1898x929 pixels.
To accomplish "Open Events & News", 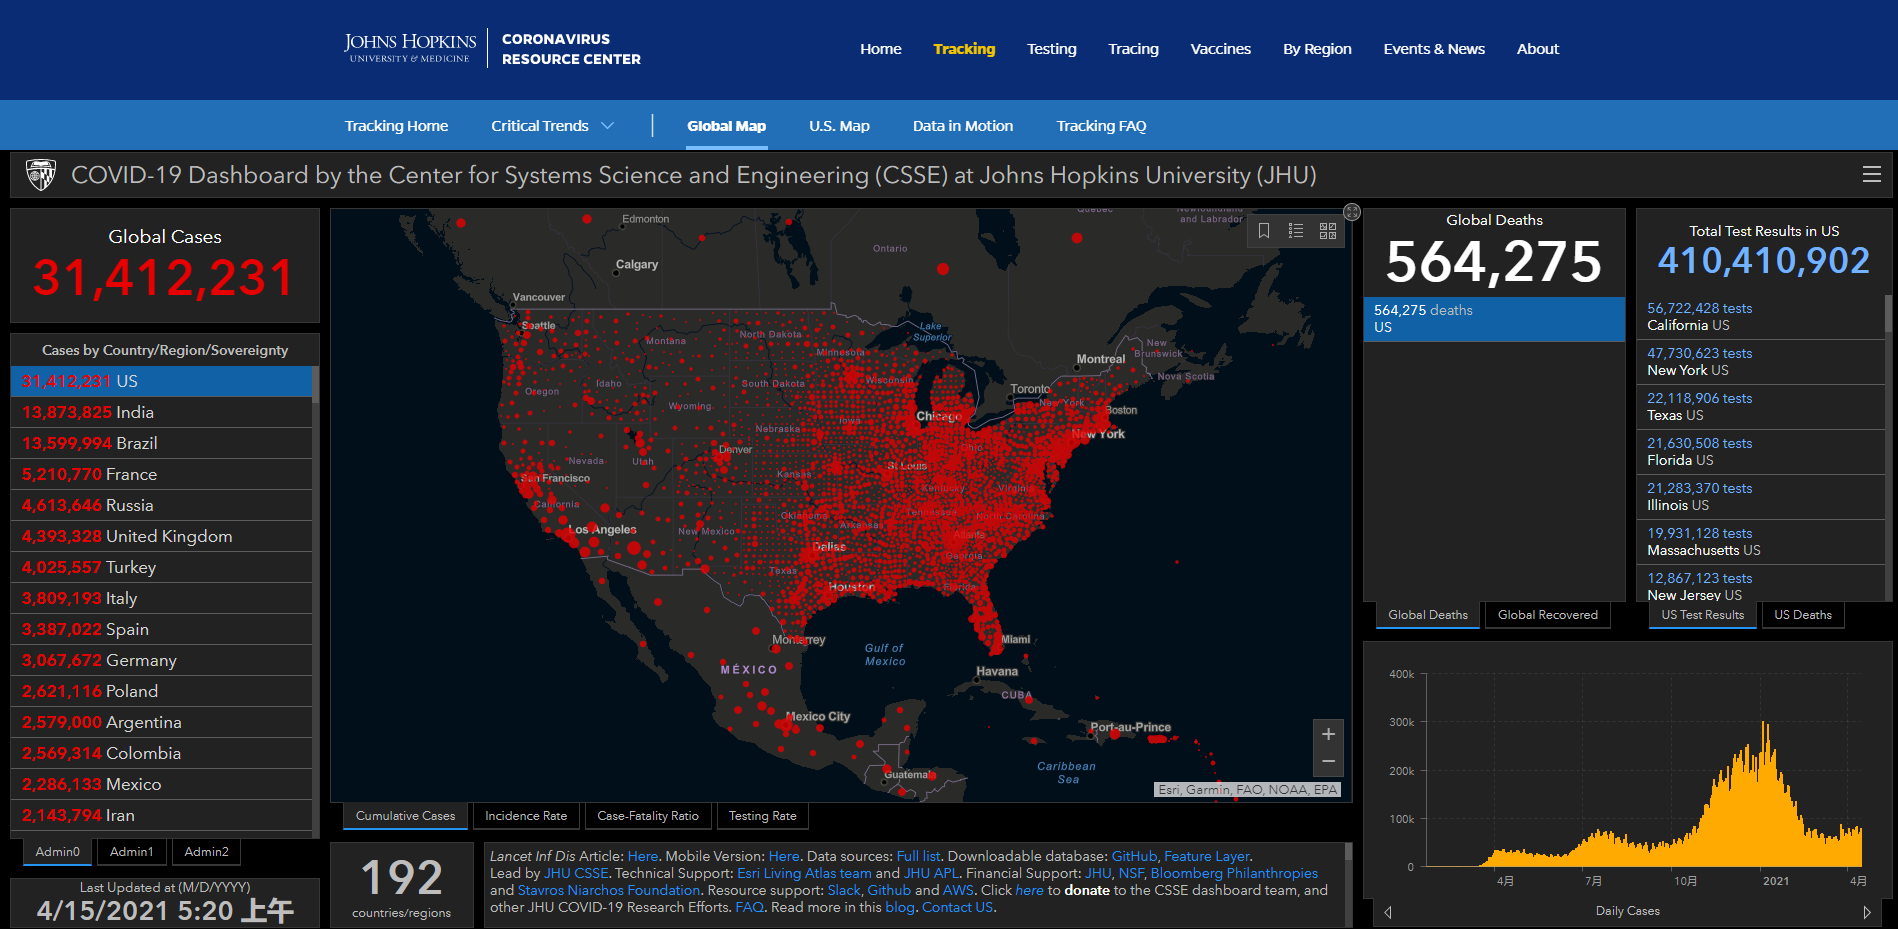I will pyautogui.click(x=1434, y=49).
